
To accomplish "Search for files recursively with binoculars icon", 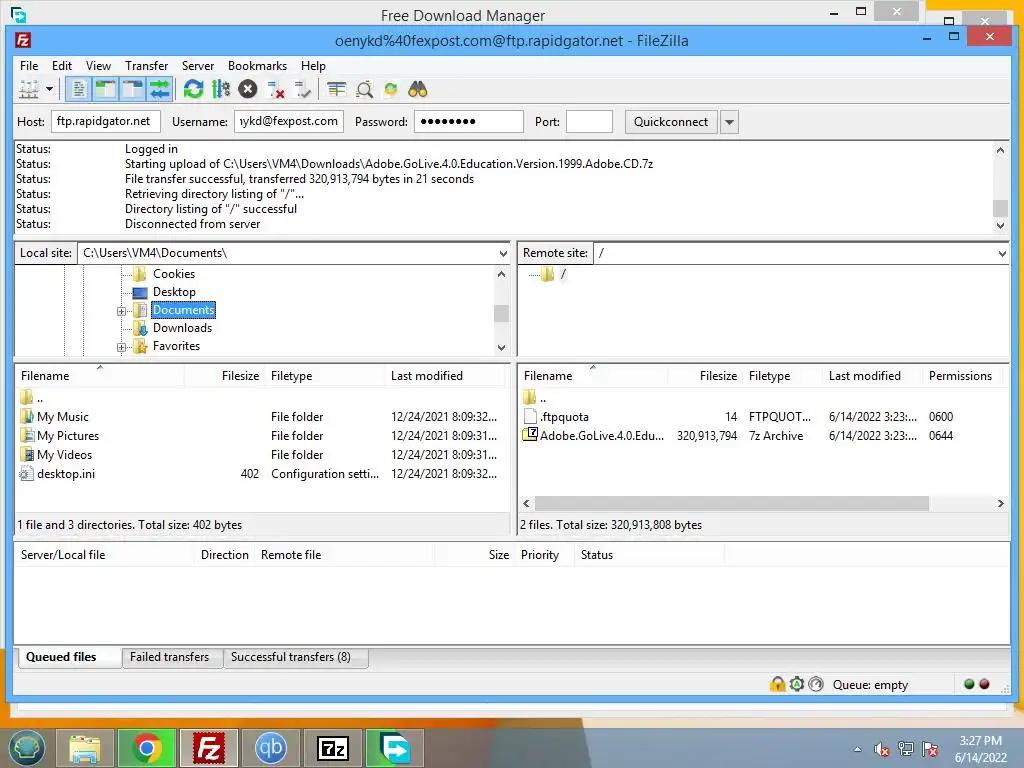I will [x=418, y=89].
